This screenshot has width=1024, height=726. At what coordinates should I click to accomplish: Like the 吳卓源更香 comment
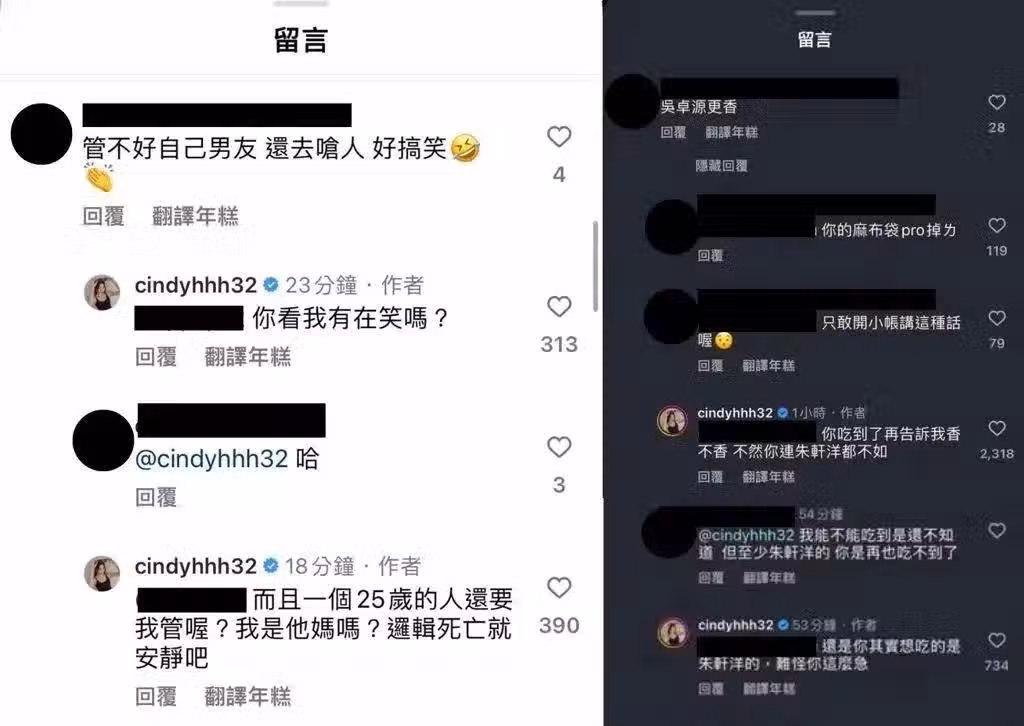pos(997,102)
